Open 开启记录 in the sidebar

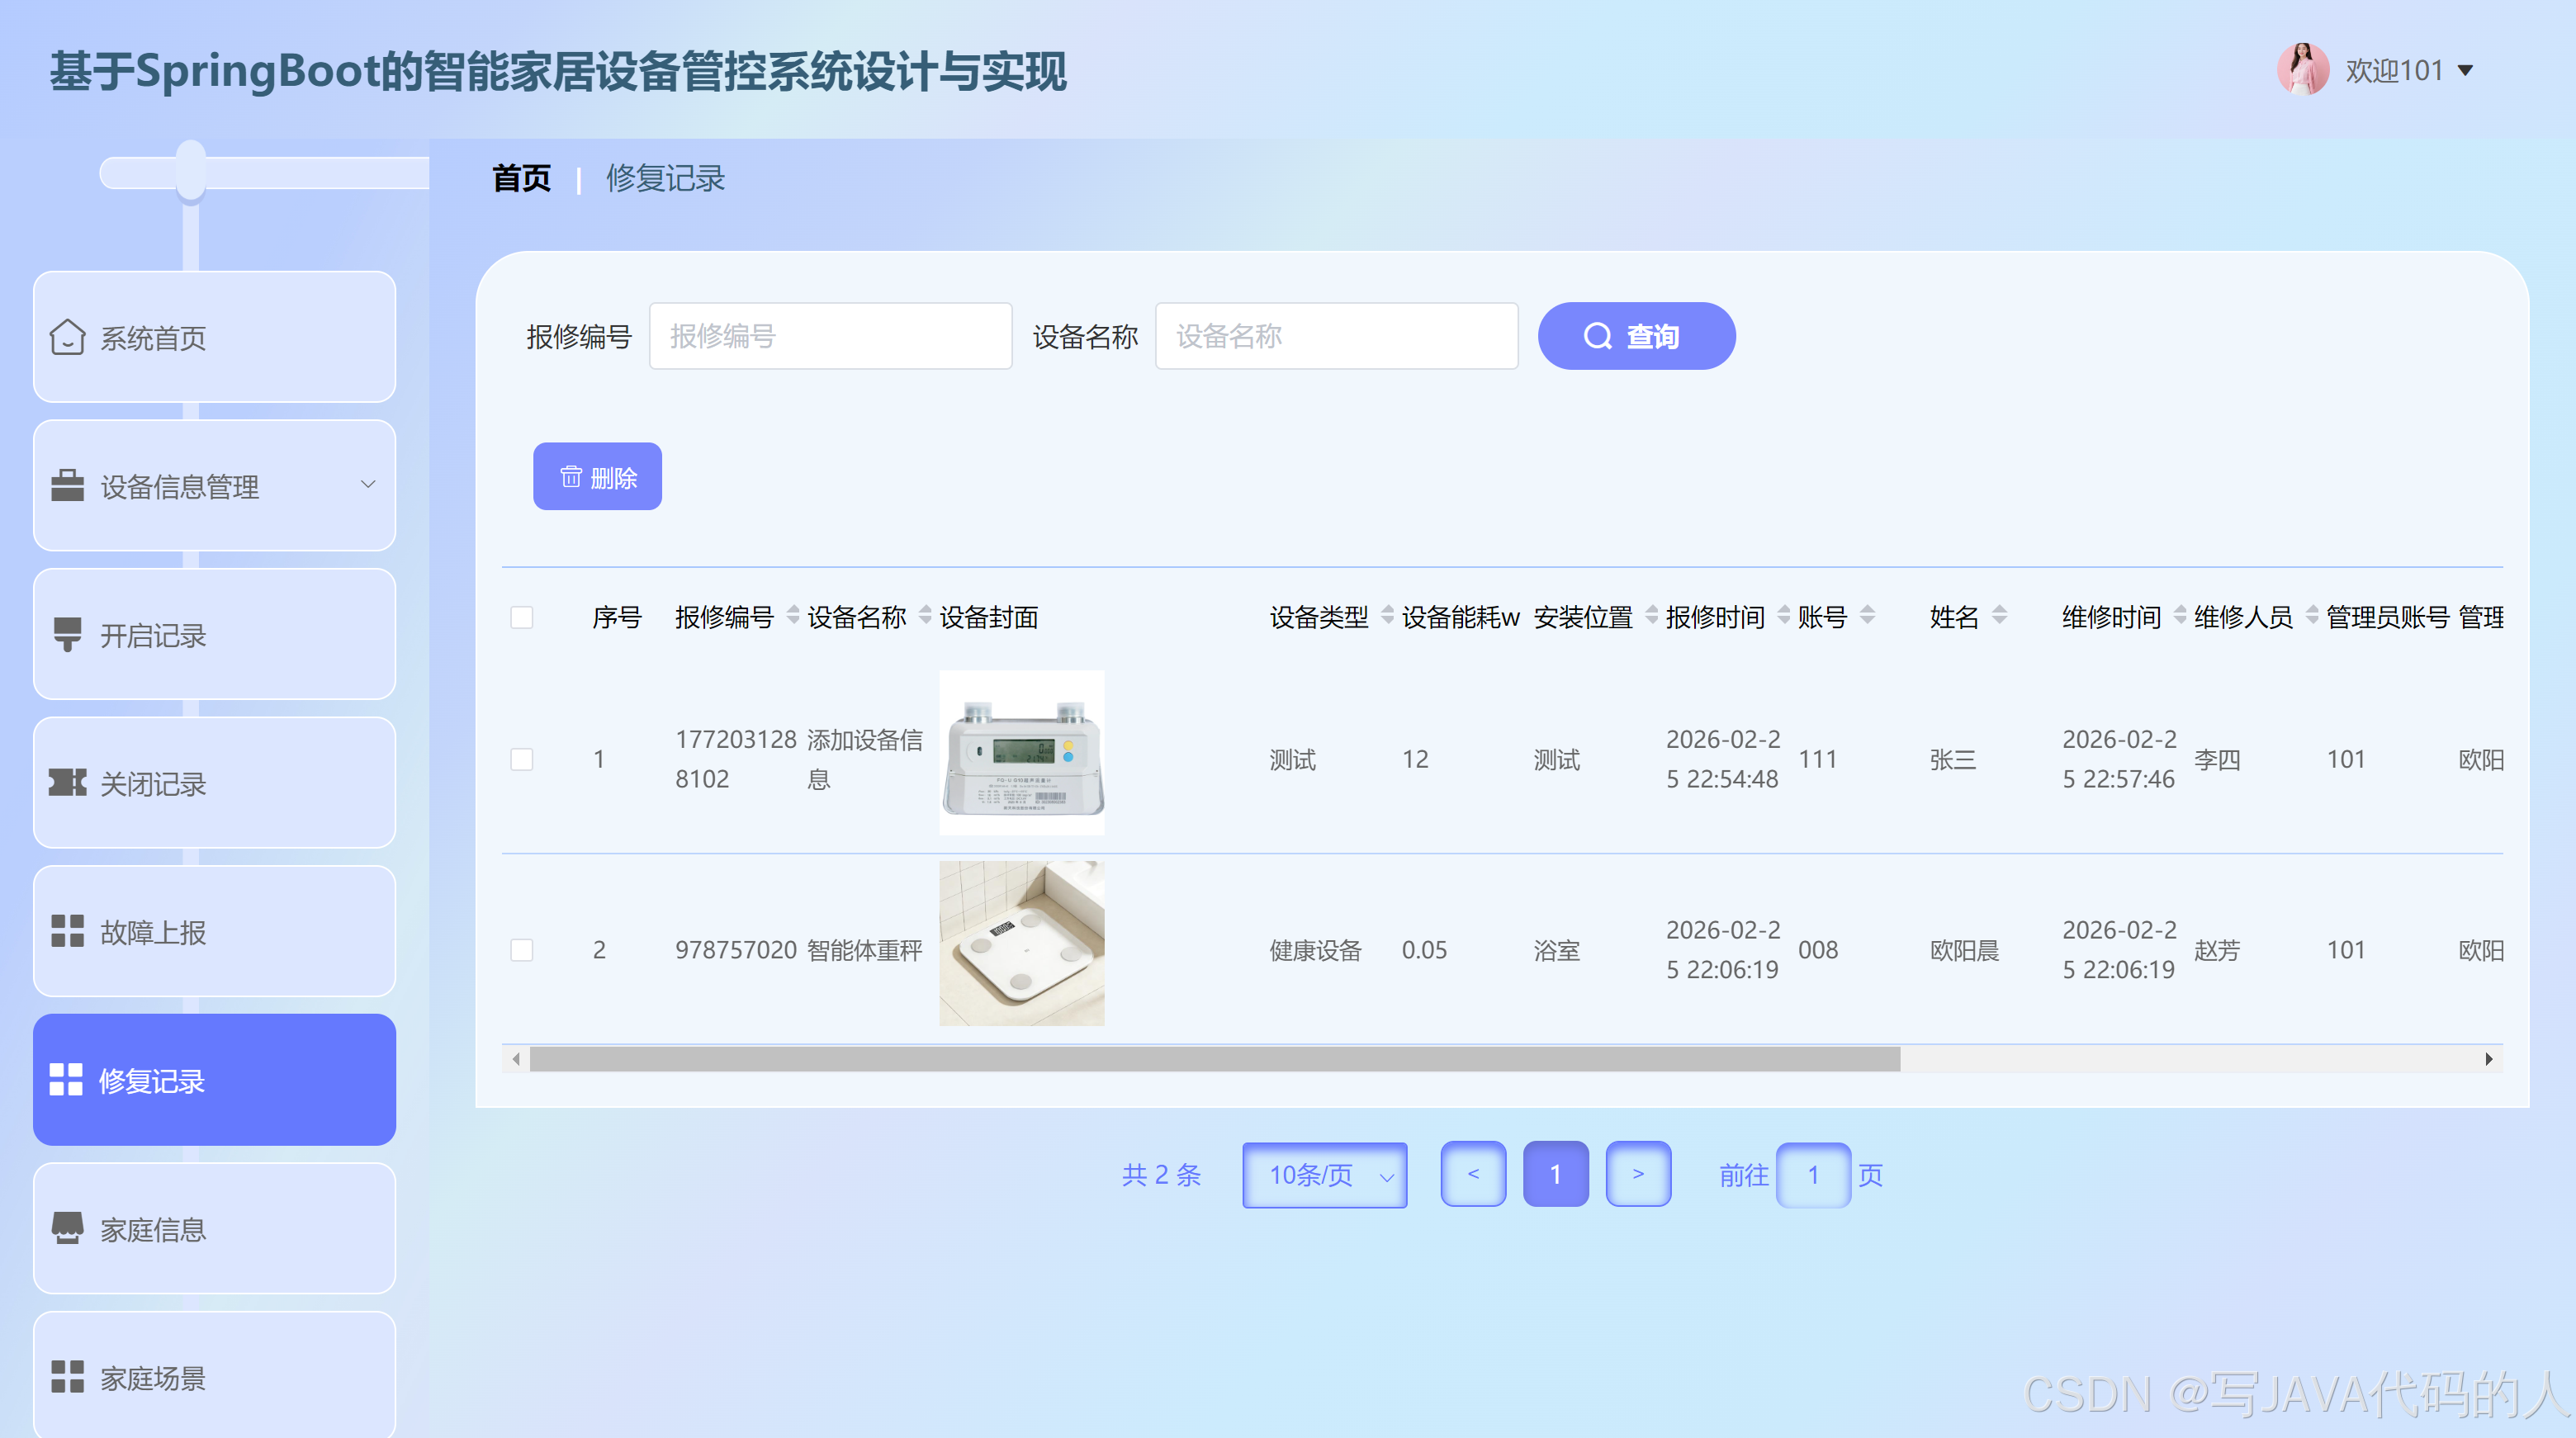point(214,634)
